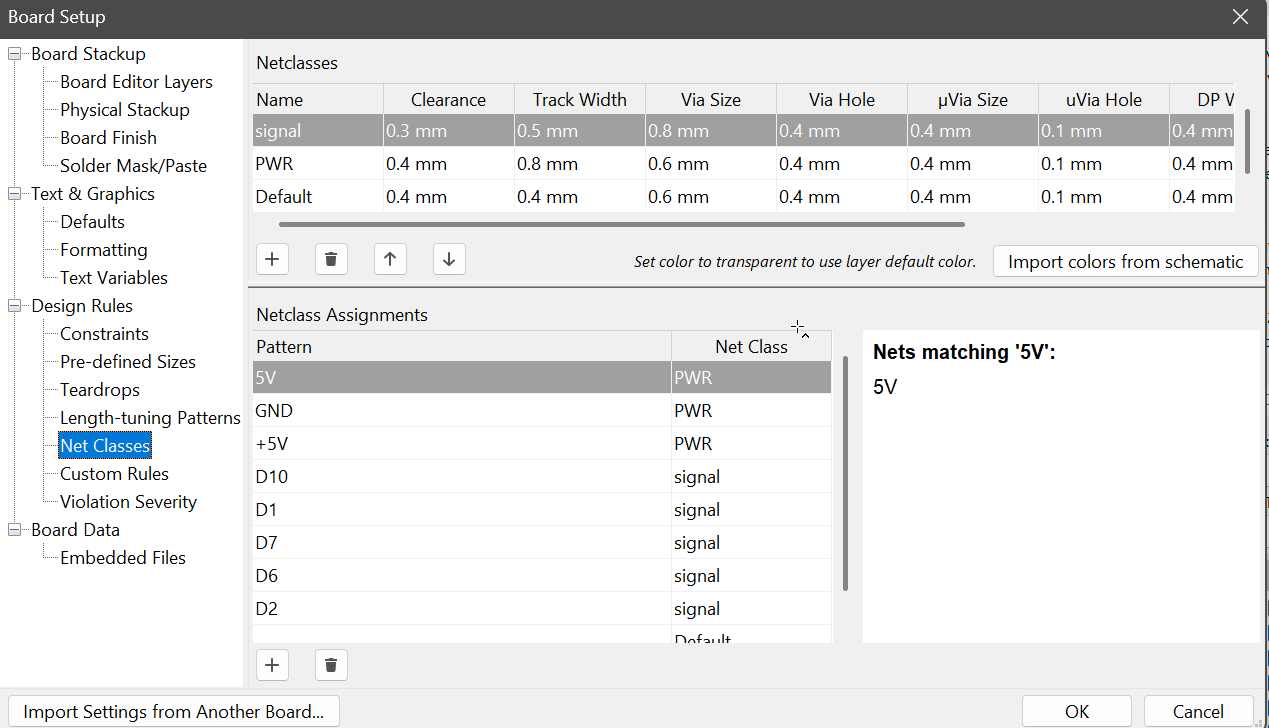
Task: Open Board Editor Layers page
Action: 136,82
